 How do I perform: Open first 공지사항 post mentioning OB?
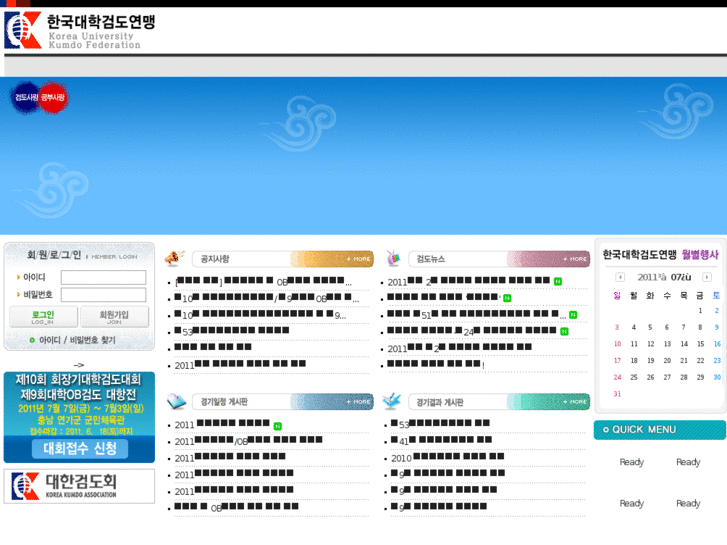(x=263, y=281)
